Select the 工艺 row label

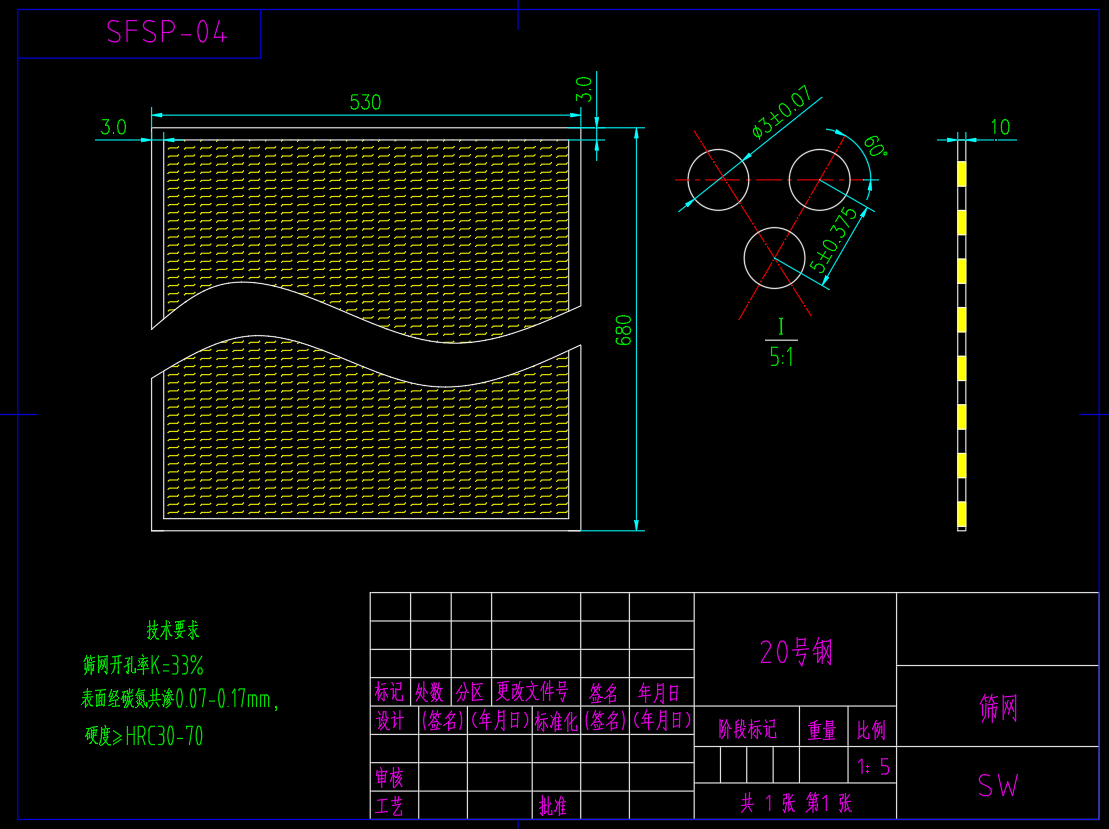[389, 806]
